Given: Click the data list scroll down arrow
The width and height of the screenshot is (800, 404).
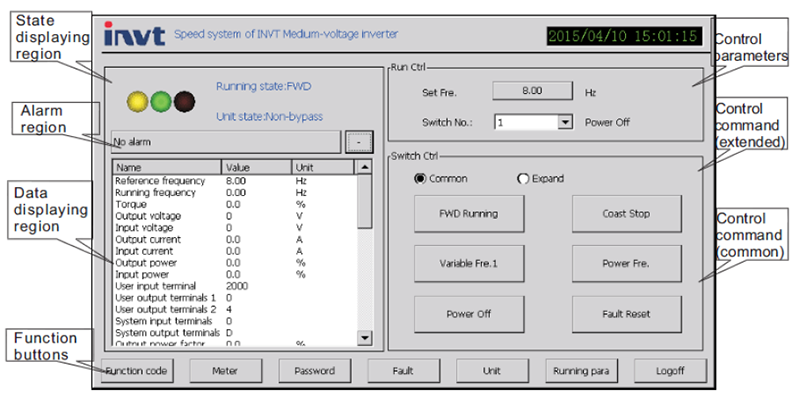Looking at the screenshot, I should pos(365,338).
